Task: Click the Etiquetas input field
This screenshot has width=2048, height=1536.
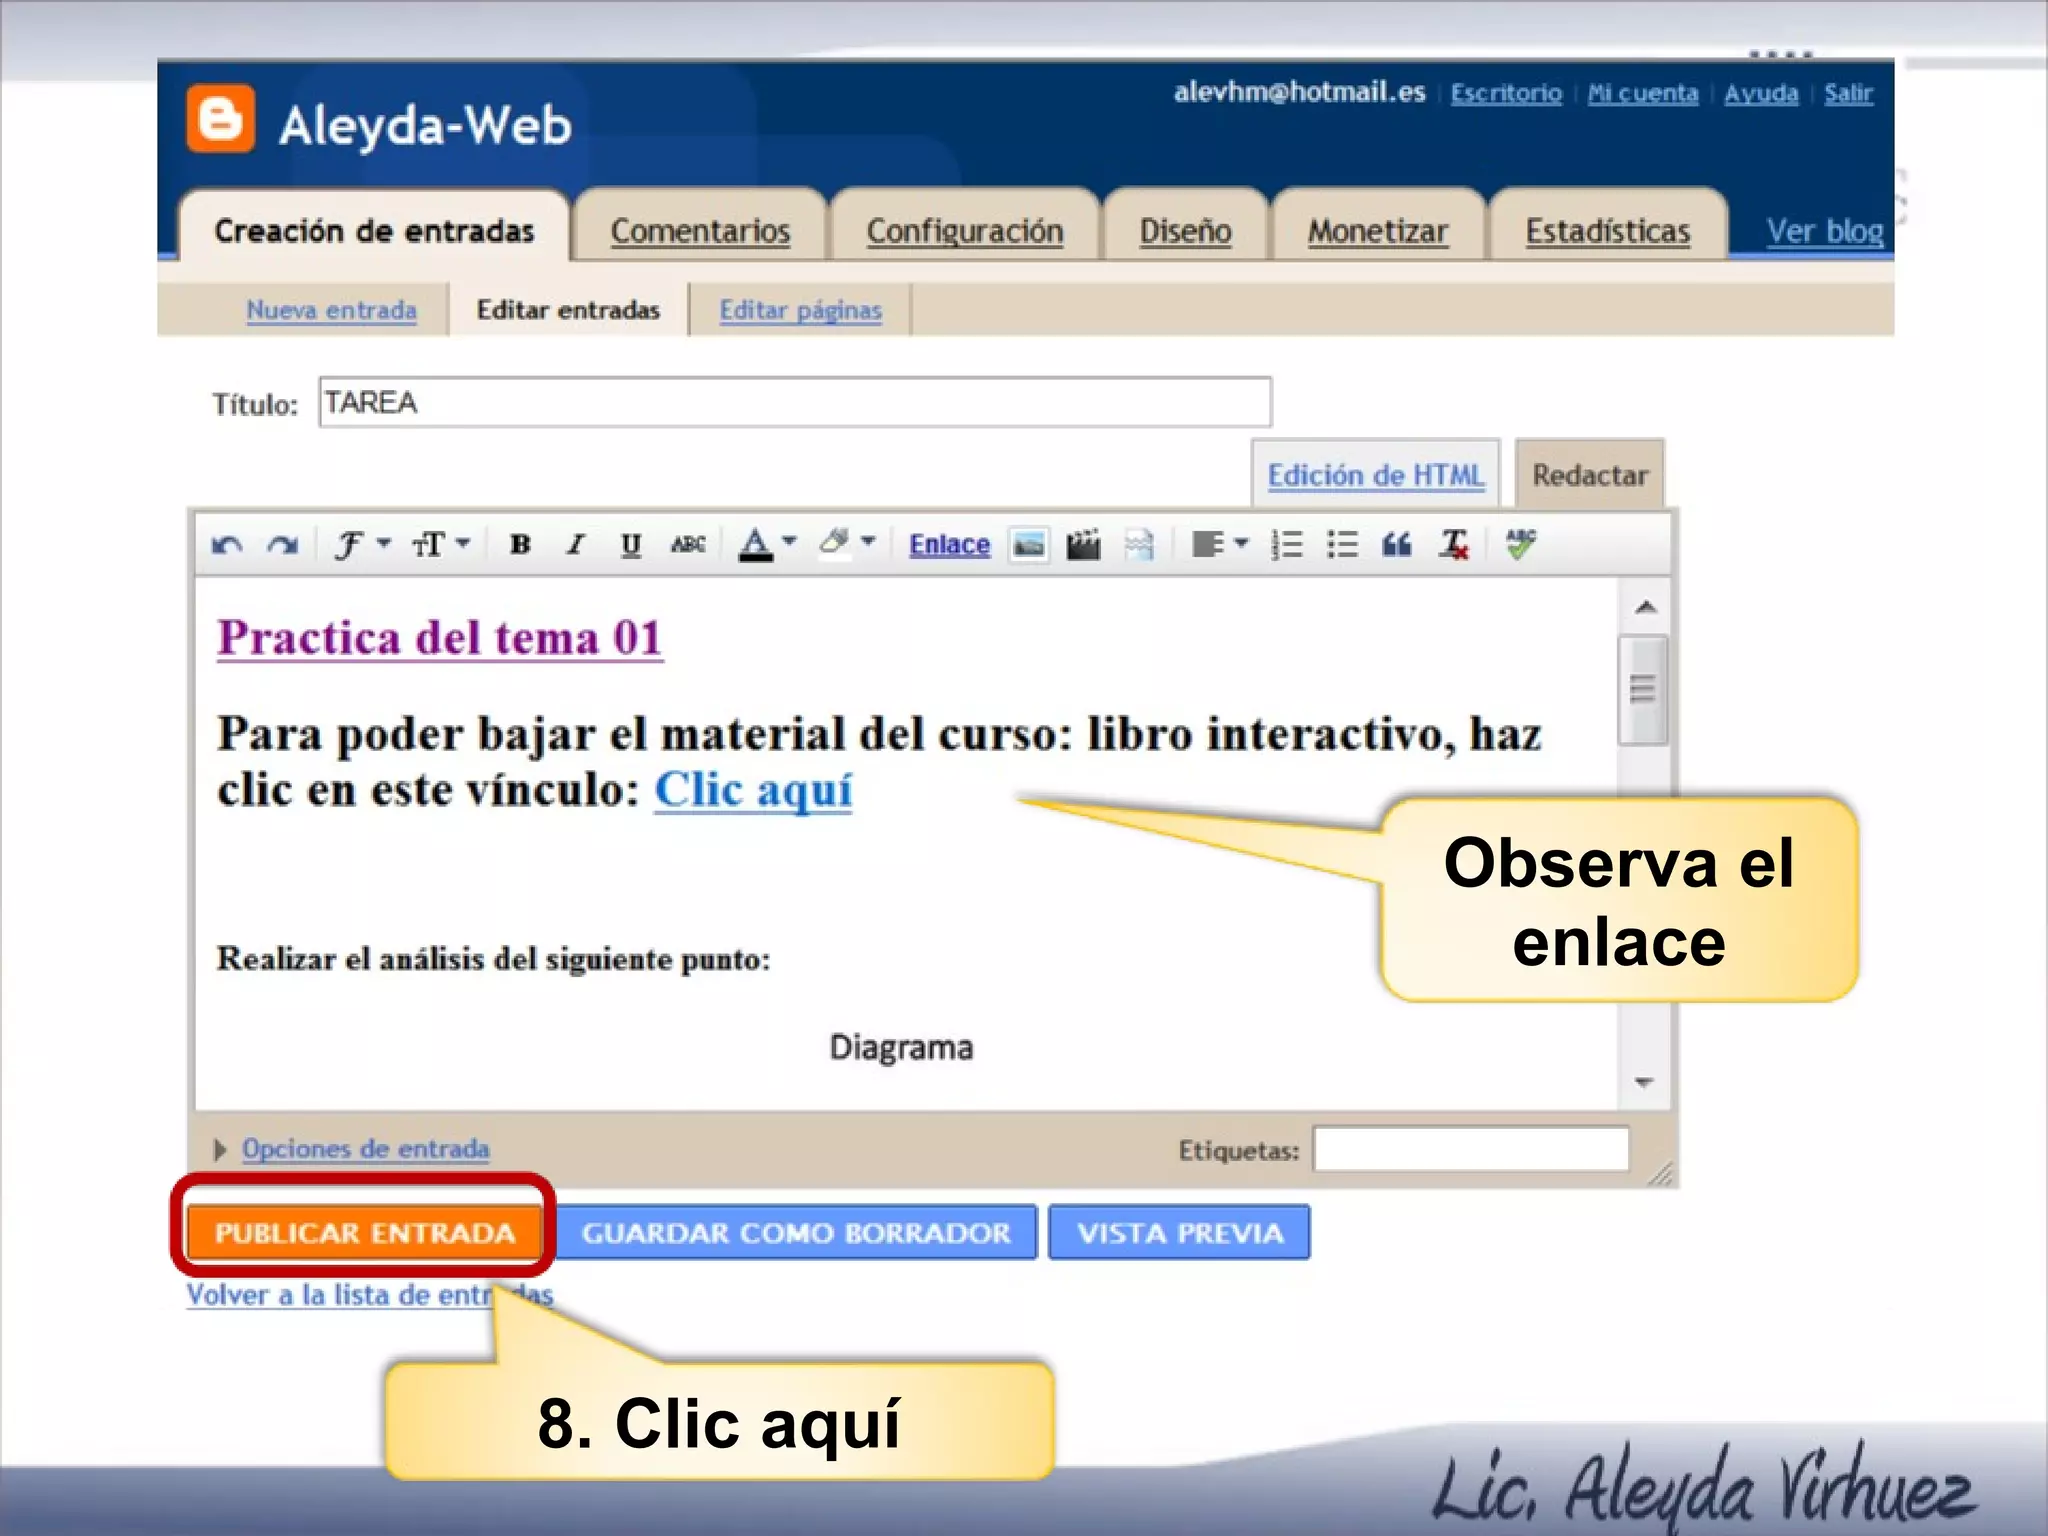Action: 1470,1149
